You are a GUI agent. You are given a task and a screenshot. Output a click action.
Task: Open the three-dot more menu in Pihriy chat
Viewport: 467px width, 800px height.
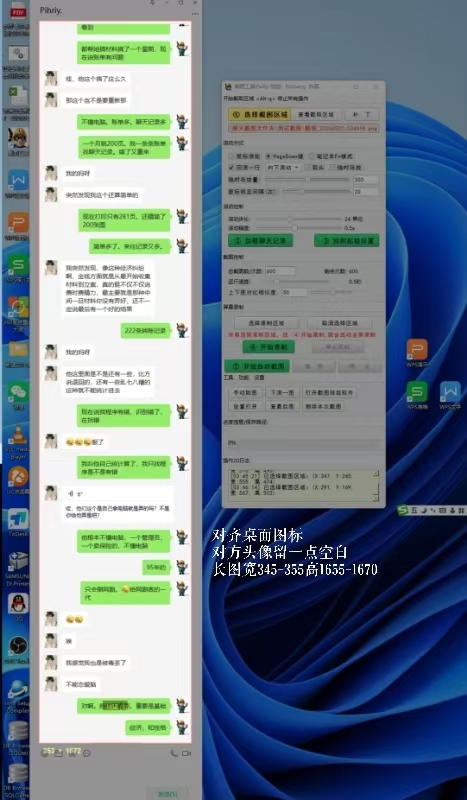tap(194, 13)
